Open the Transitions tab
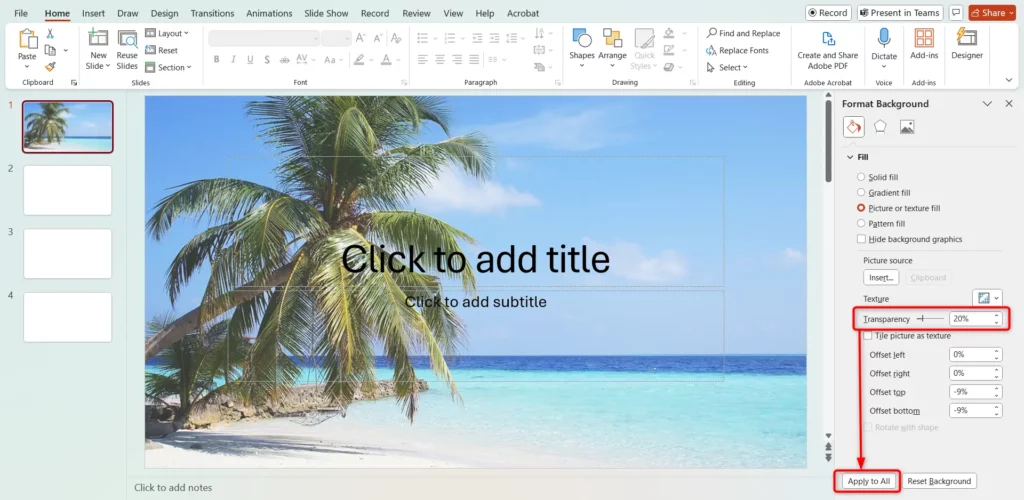1024x500 pixels. 211,14
